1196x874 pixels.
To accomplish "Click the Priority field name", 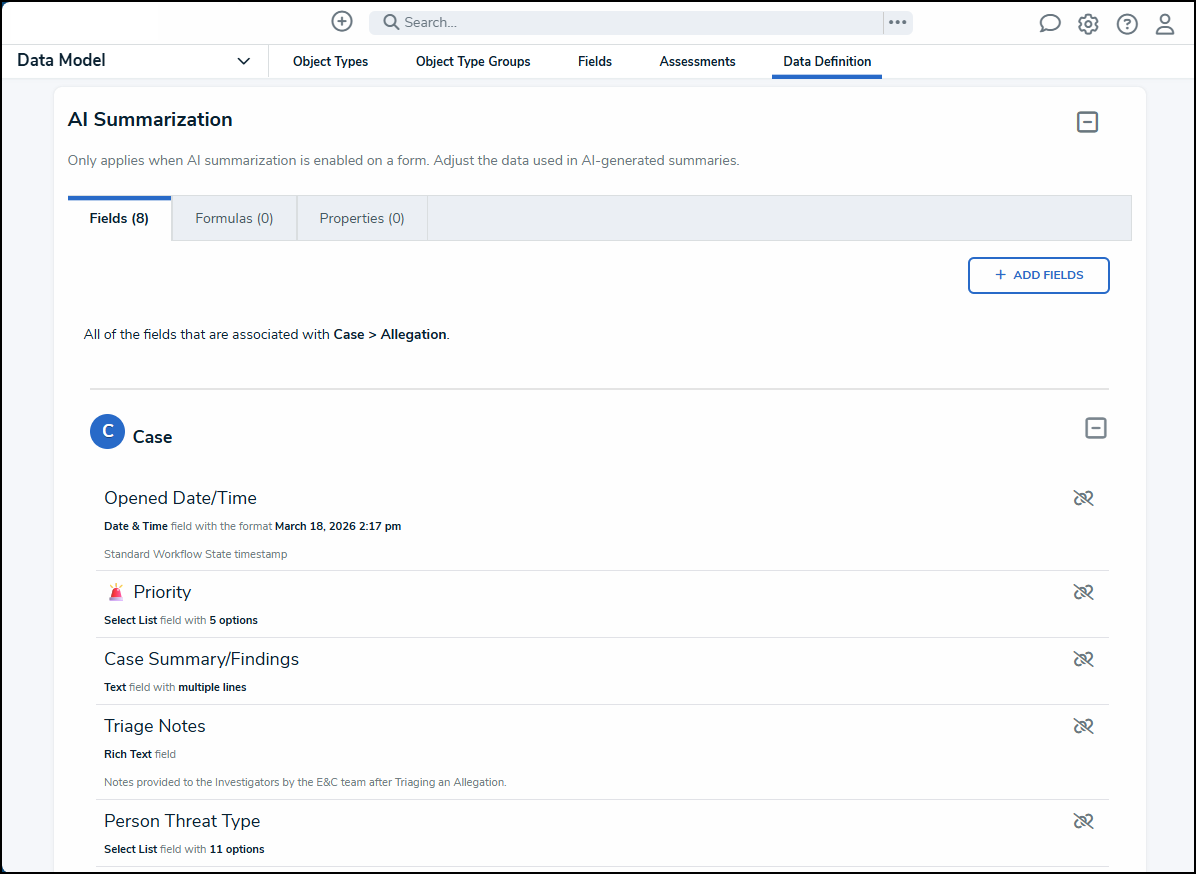I will click(x=162, y=592).
